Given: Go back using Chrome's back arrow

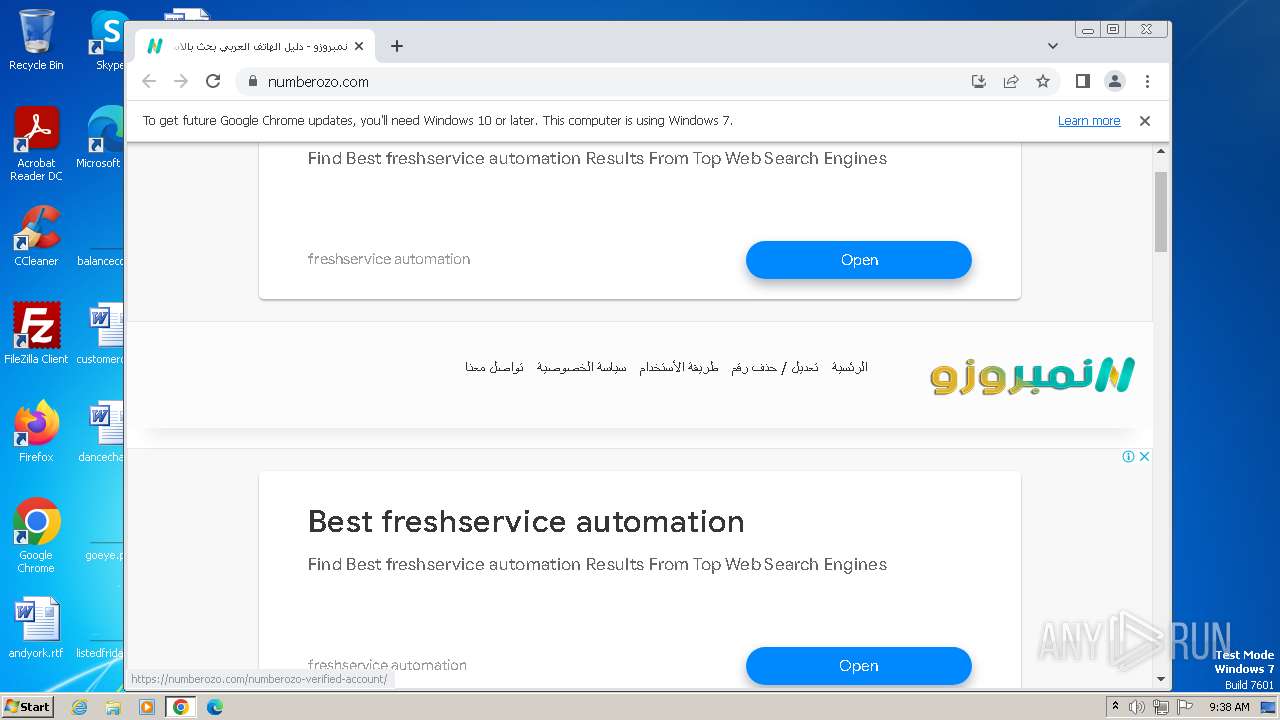Looking at the screenshot, I should pyautogui.click(x=149, y=82).
